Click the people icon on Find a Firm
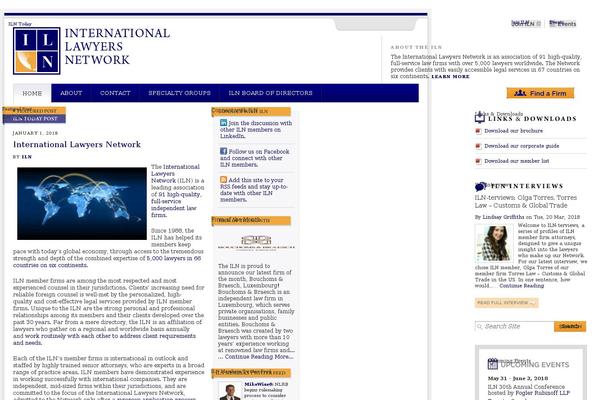Viewport: 600px width, 400px height. coord(520,93)
